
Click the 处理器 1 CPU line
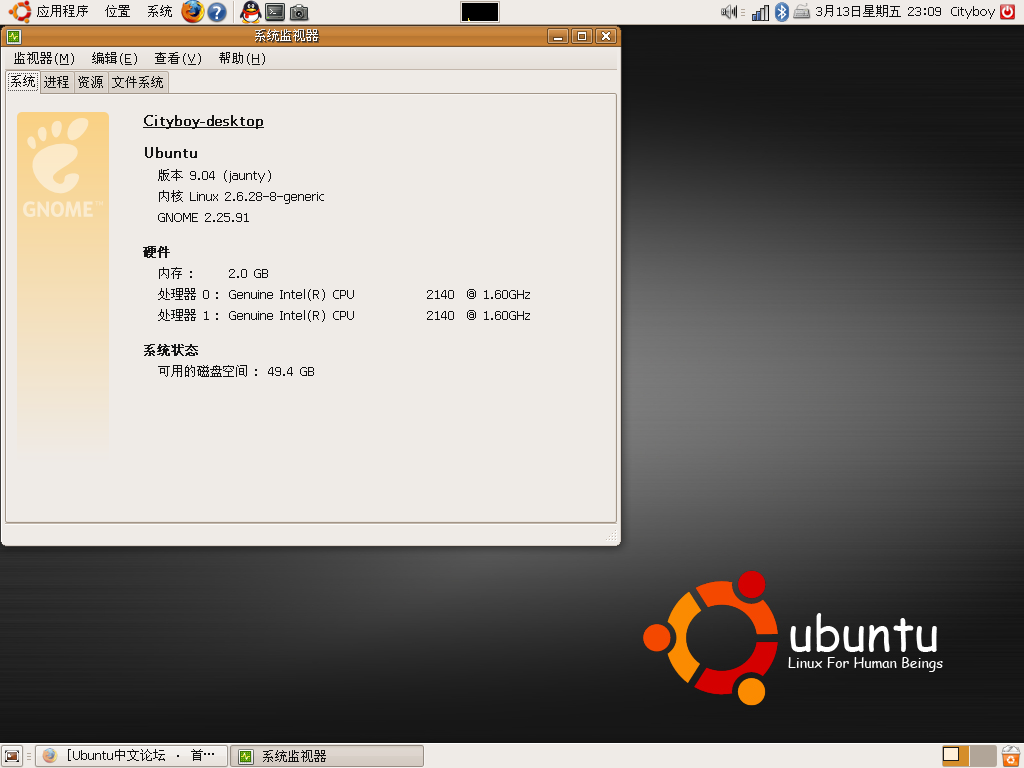click(344, 315)
